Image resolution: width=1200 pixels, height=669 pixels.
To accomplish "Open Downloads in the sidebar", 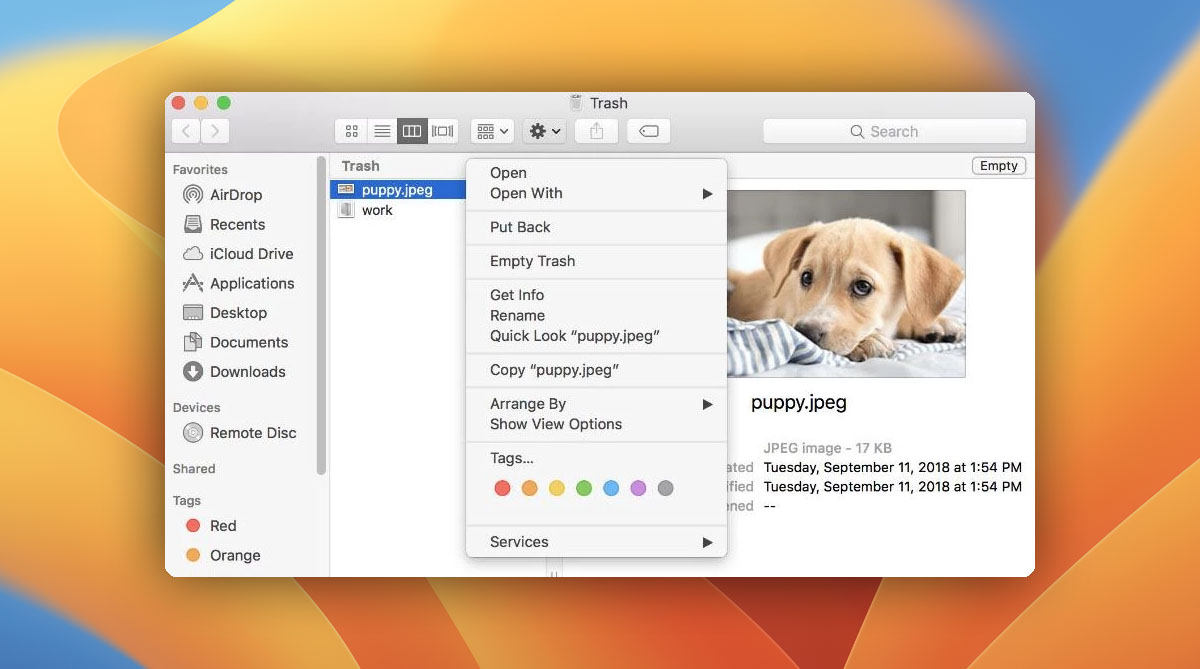I will coord(247,372).
